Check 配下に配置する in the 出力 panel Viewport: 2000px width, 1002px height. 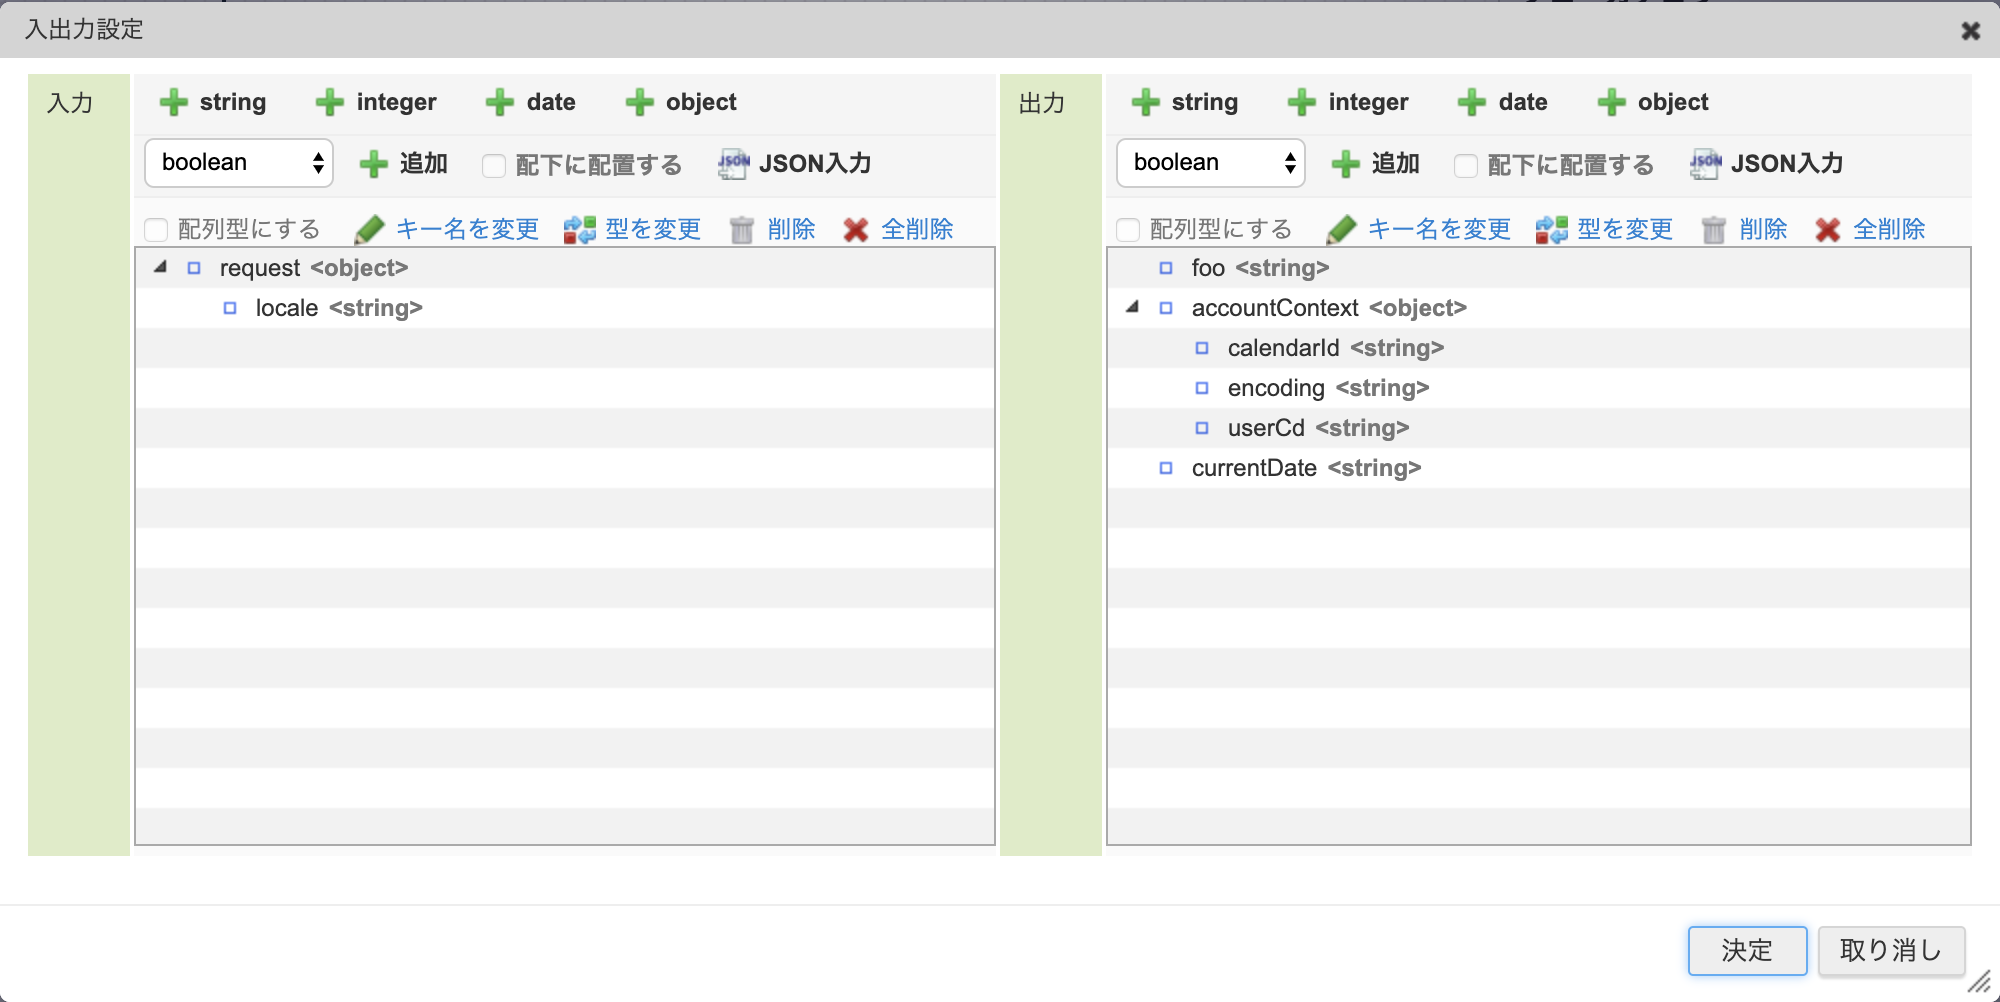tap(1466, 164)
